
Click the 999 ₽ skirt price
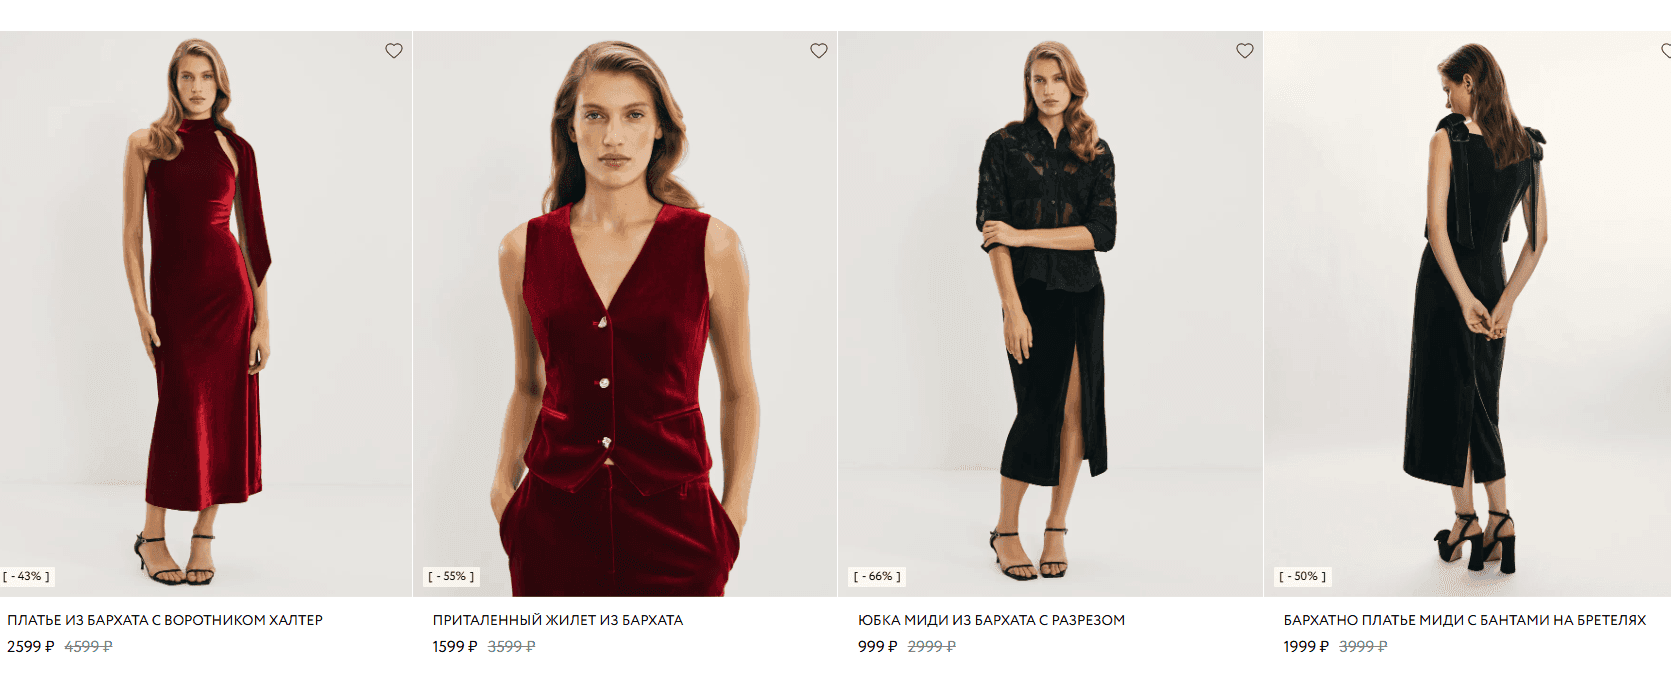click(878, 647)
